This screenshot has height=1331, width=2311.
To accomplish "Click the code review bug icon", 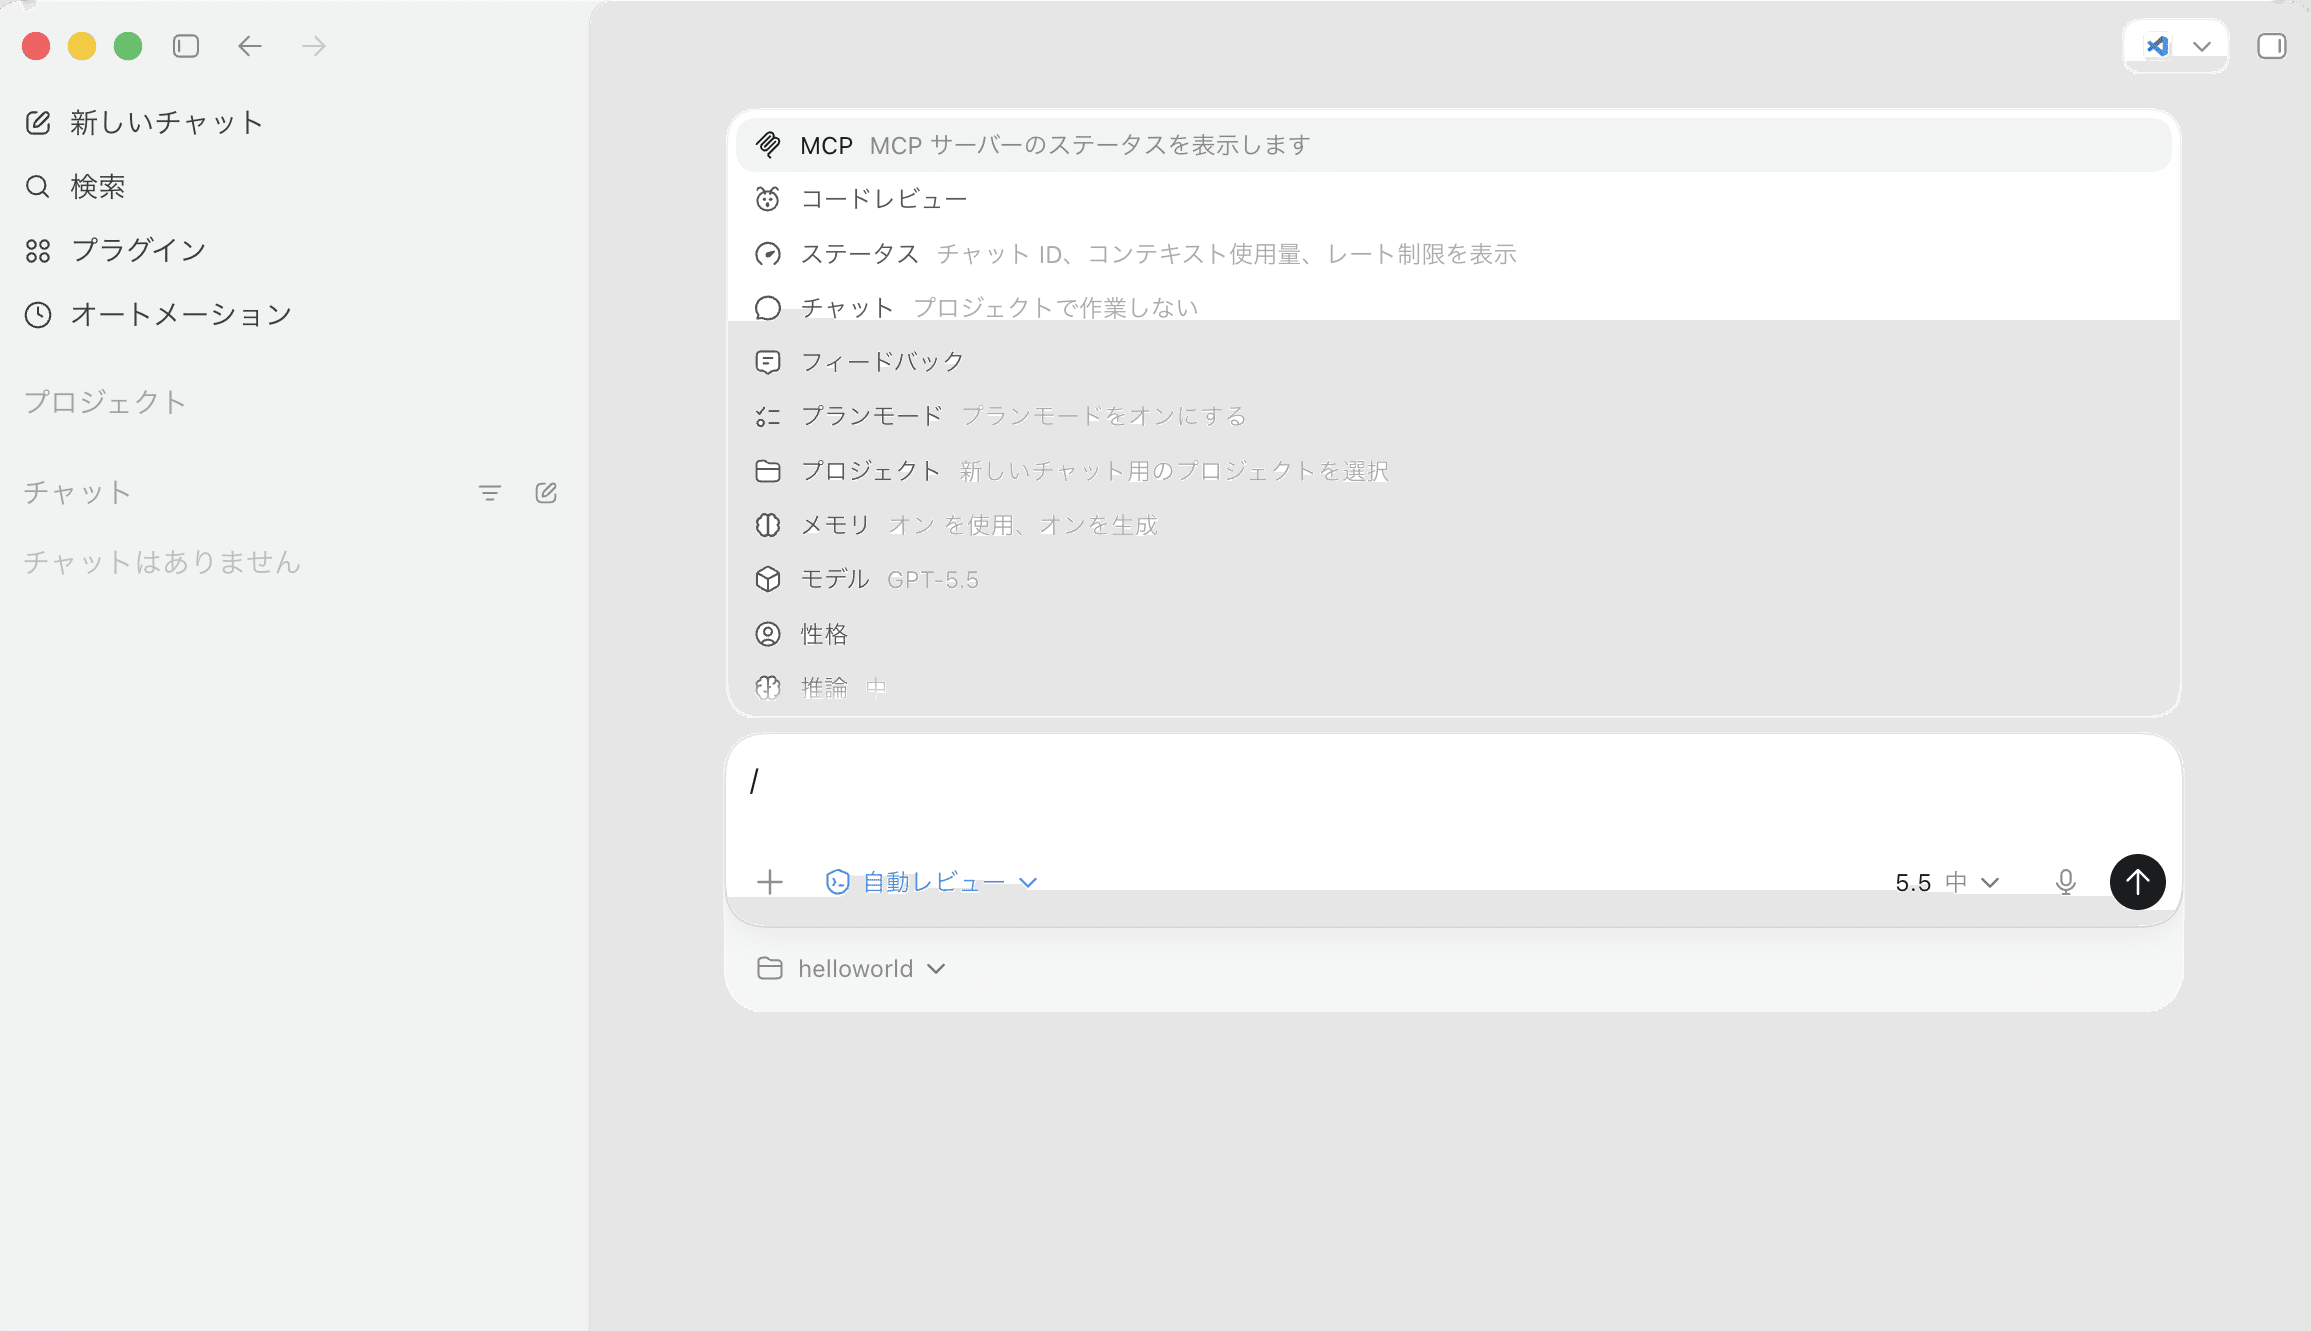I will (768, 199).
